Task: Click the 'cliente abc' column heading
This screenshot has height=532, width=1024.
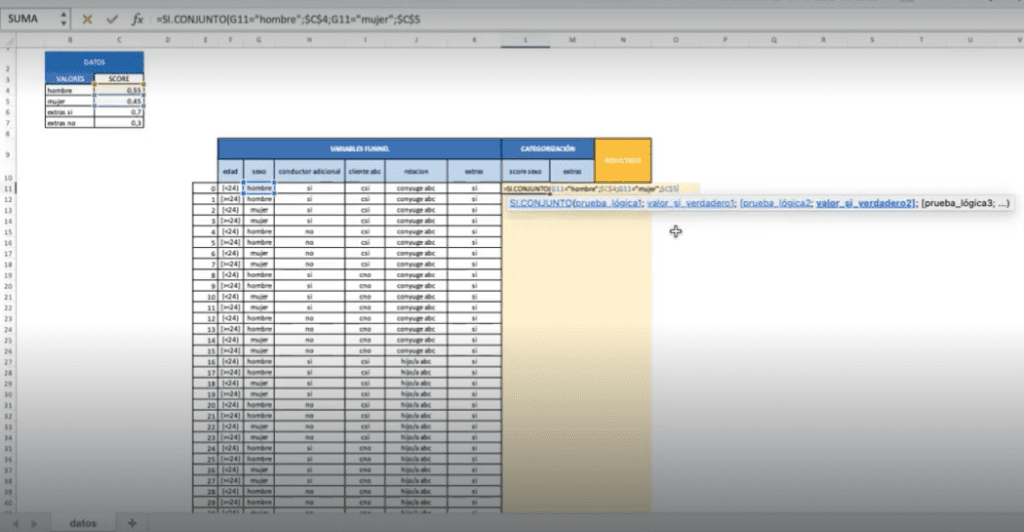Action: [365, 171]
